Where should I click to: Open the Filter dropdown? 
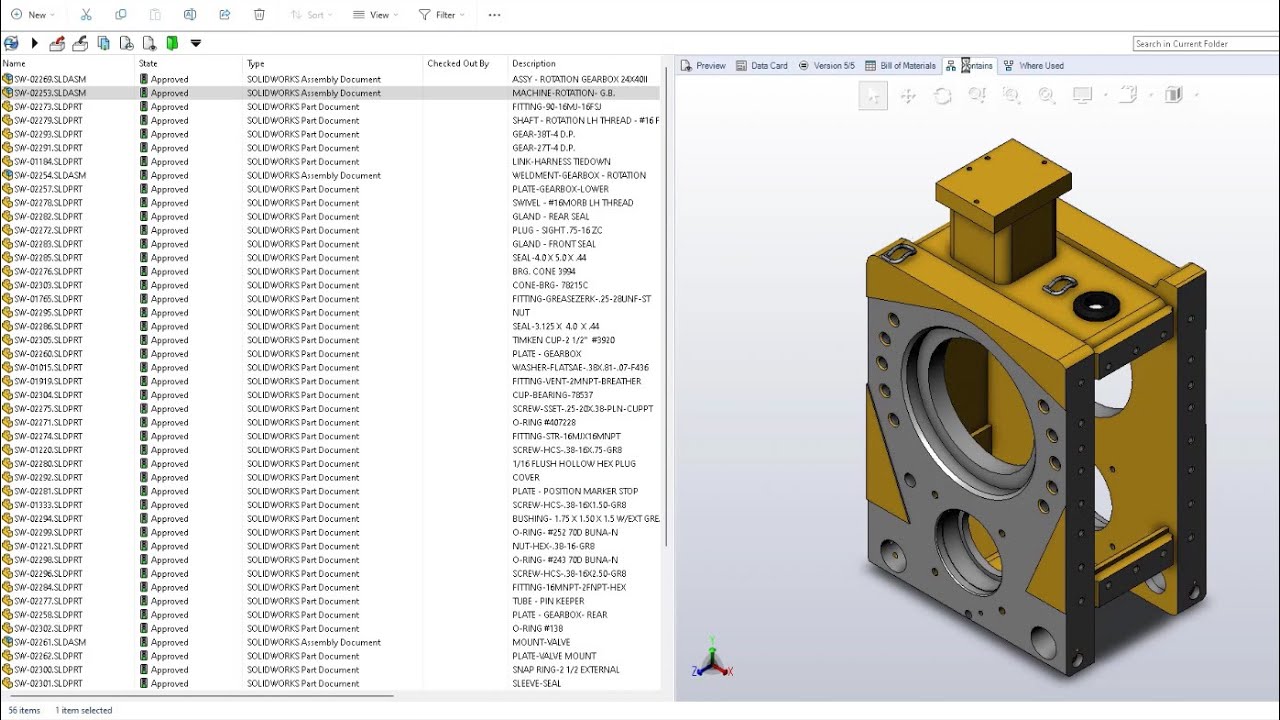point(441,15)
